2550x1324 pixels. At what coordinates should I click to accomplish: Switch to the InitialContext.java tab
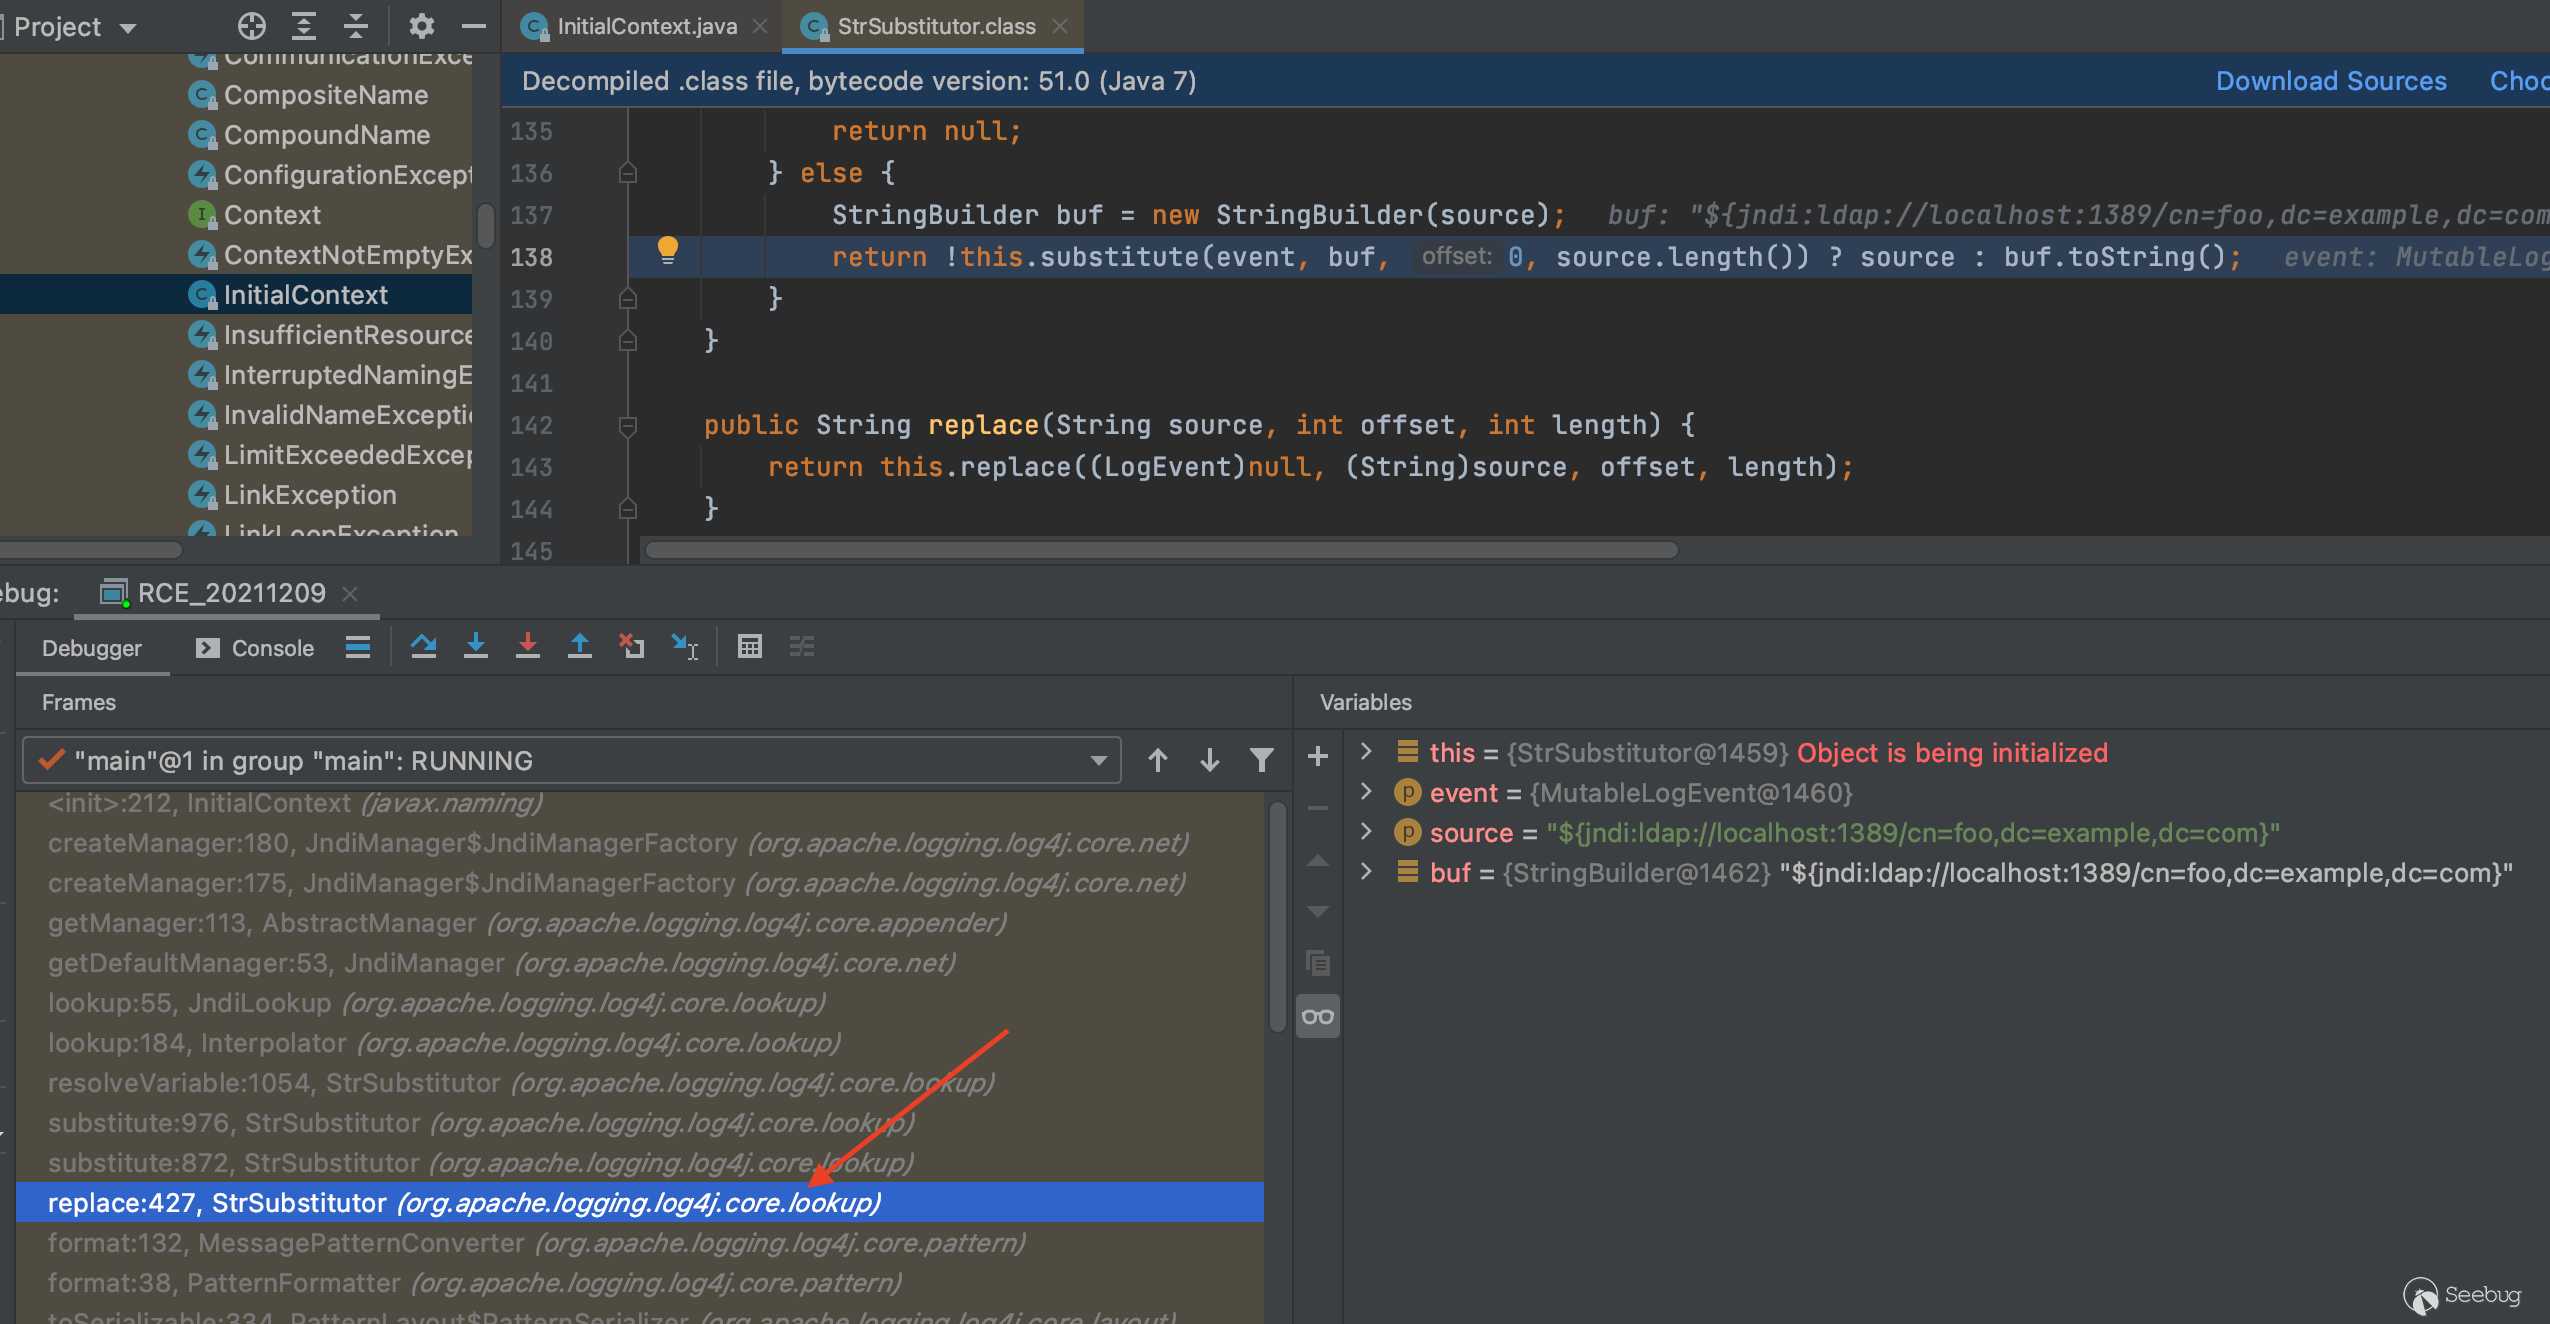[646, 26]
